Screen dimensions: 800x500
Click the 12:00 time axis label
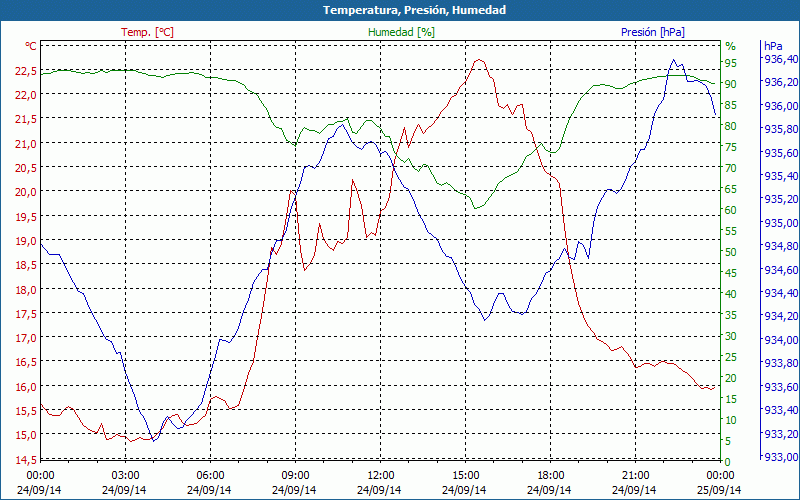click(381, 476)
